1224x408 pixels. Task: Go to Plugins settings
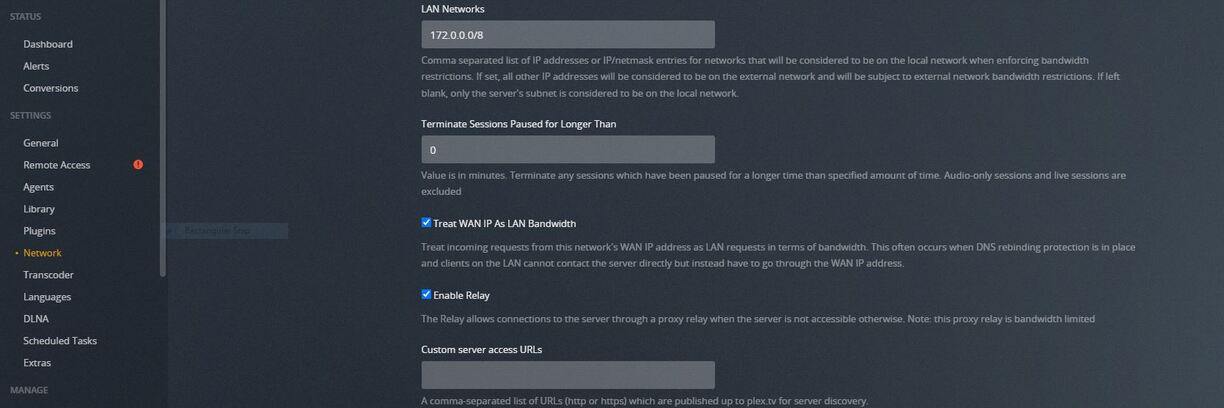point(39,231)
